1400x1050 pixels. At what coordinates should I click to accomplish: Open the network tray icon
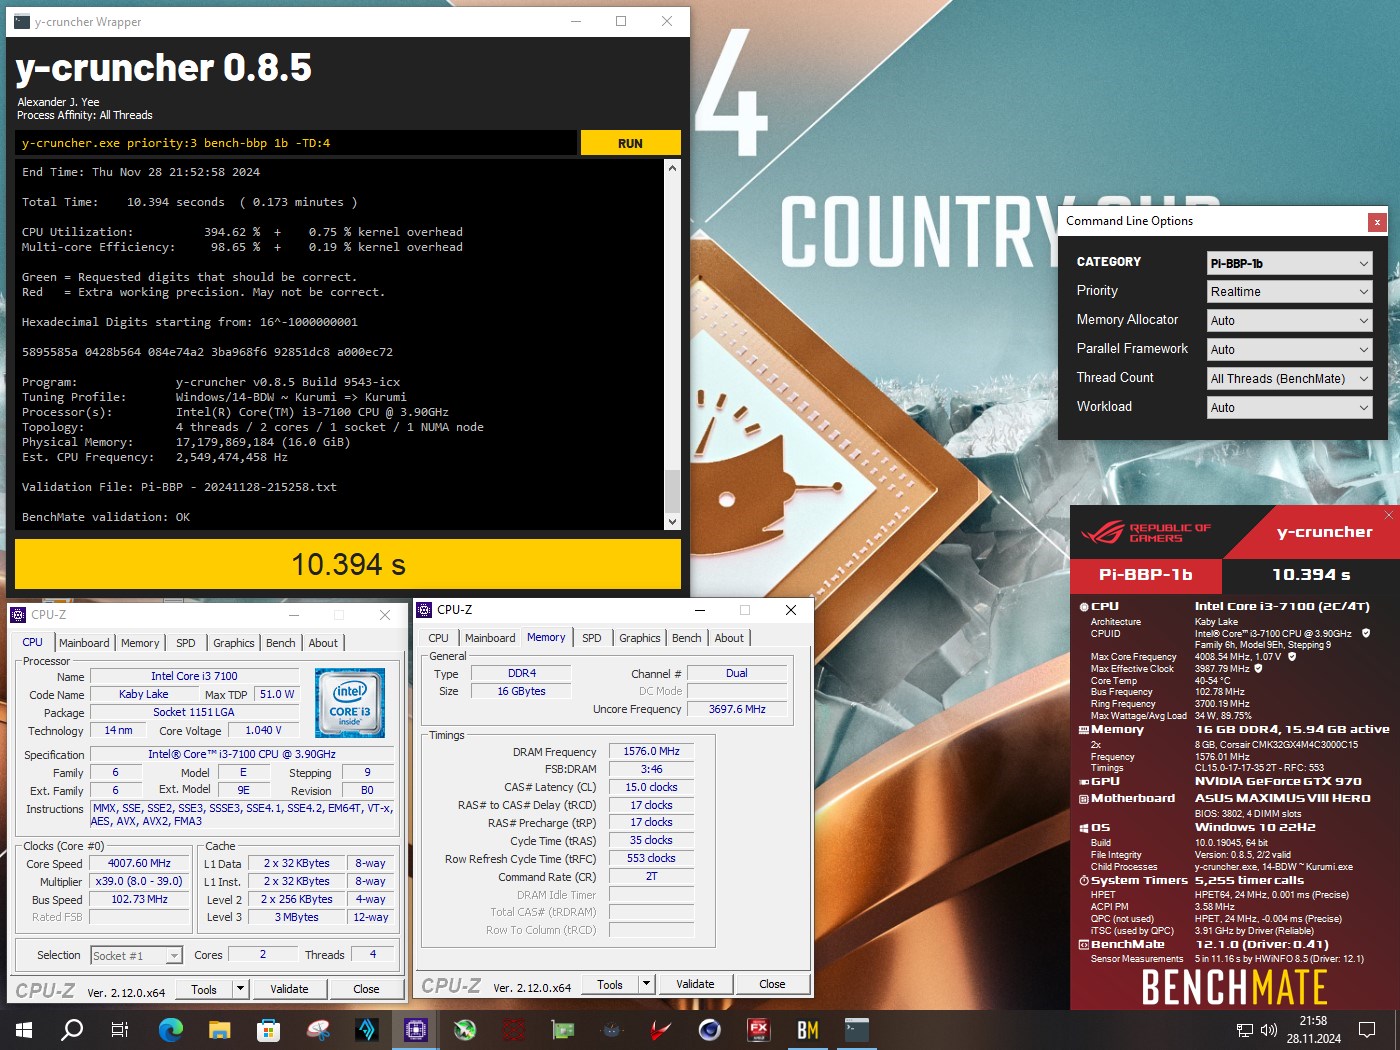(1245, 1030)
